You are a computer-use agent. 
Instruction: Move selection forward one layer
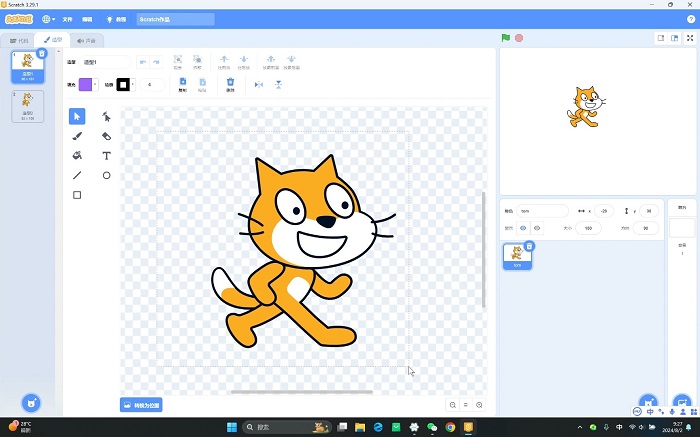tap(224, 62)
